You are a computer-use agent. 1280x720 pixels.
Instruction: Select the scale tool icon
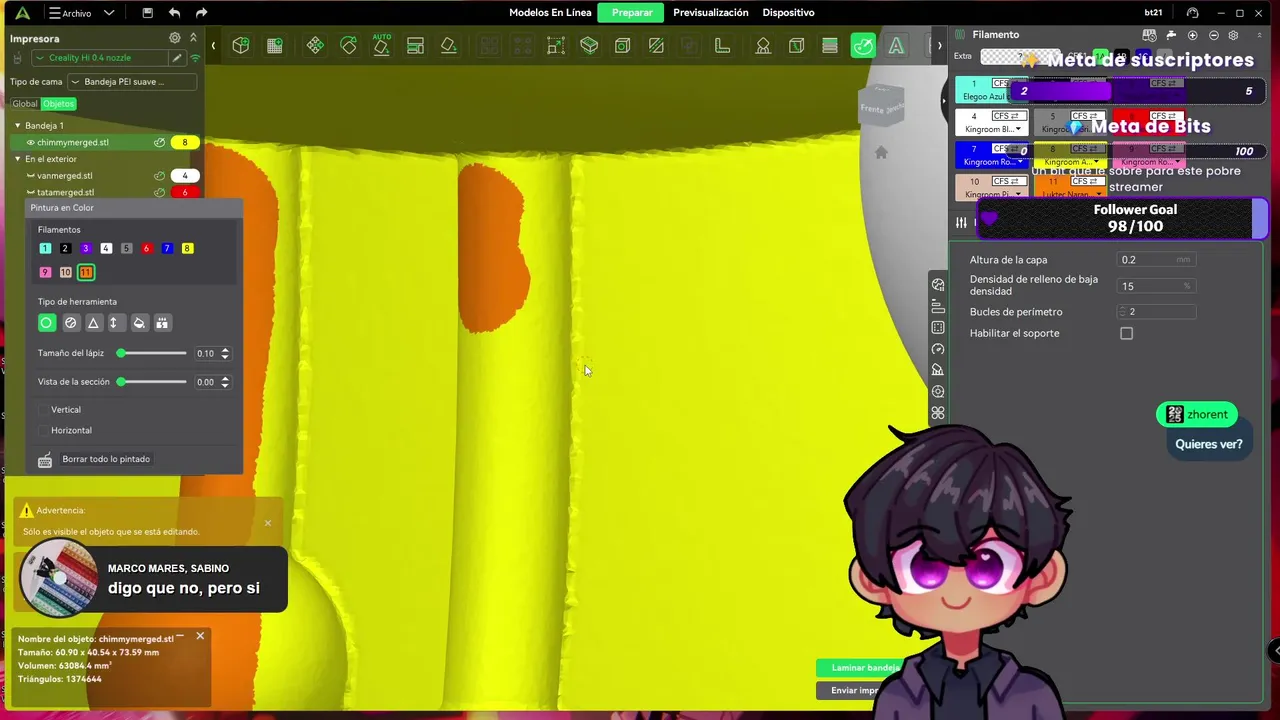(556, 45)
